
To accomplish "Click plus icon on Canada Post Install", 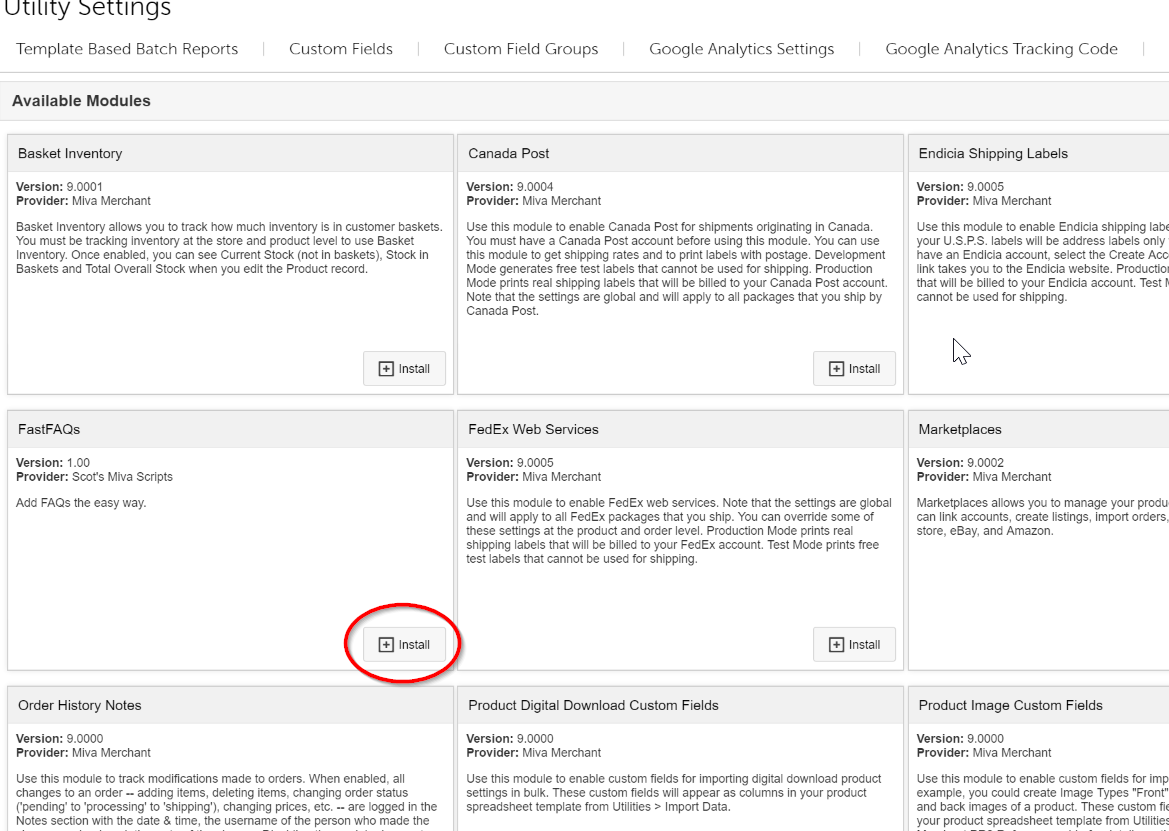I will [836, 369].
